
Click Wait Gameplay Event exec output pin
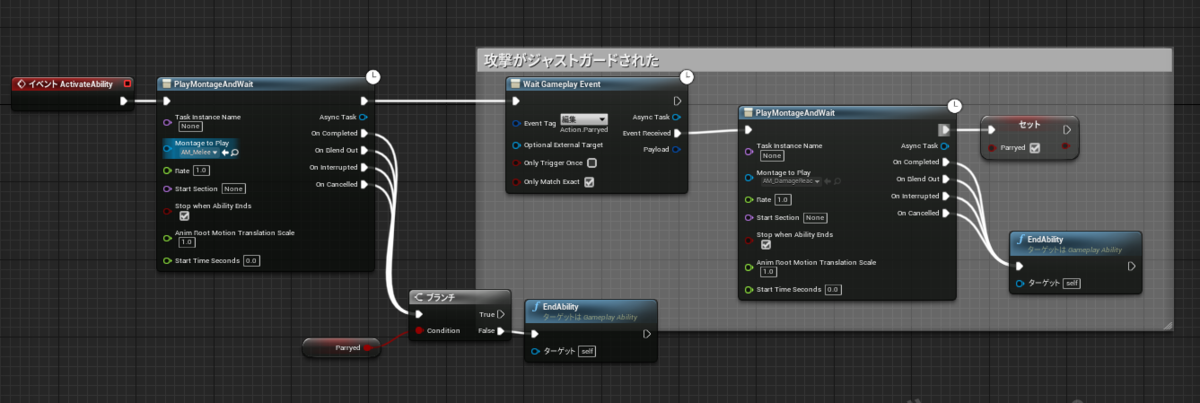point(677,101)
